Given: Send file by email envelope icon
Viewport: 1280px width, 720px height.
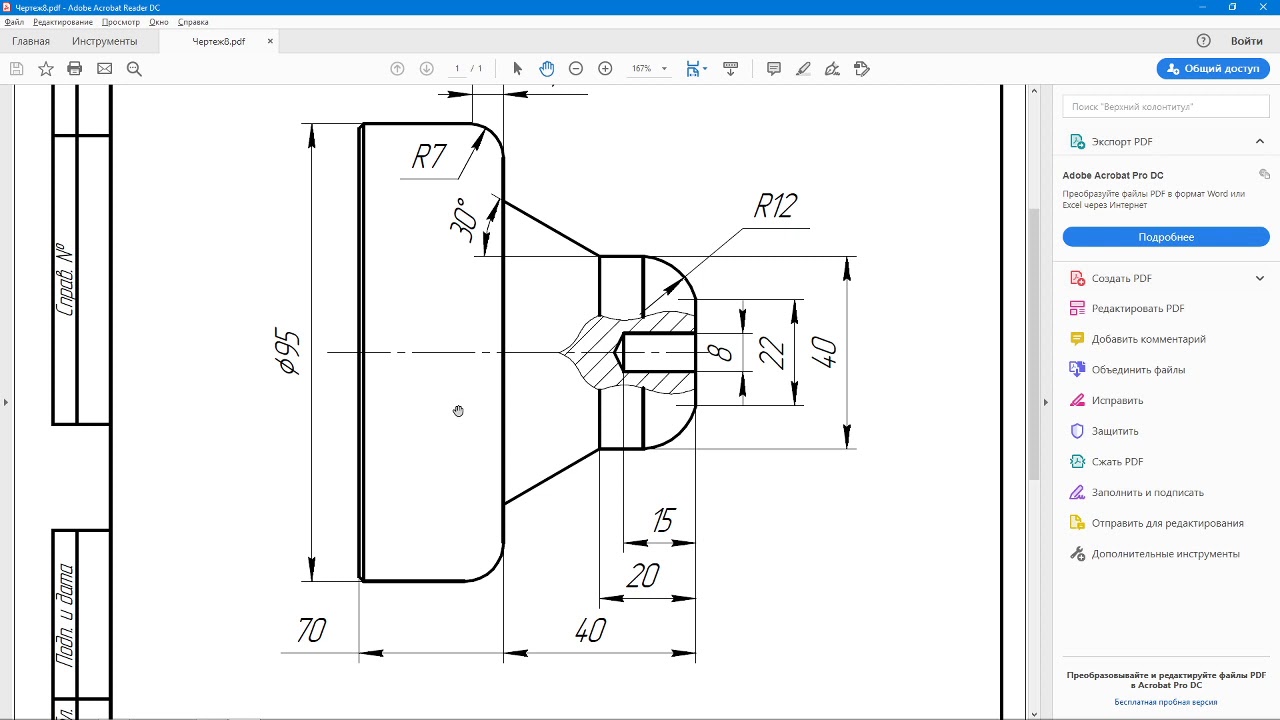Looking at the screenshot, I should click(x=104, y=69).
